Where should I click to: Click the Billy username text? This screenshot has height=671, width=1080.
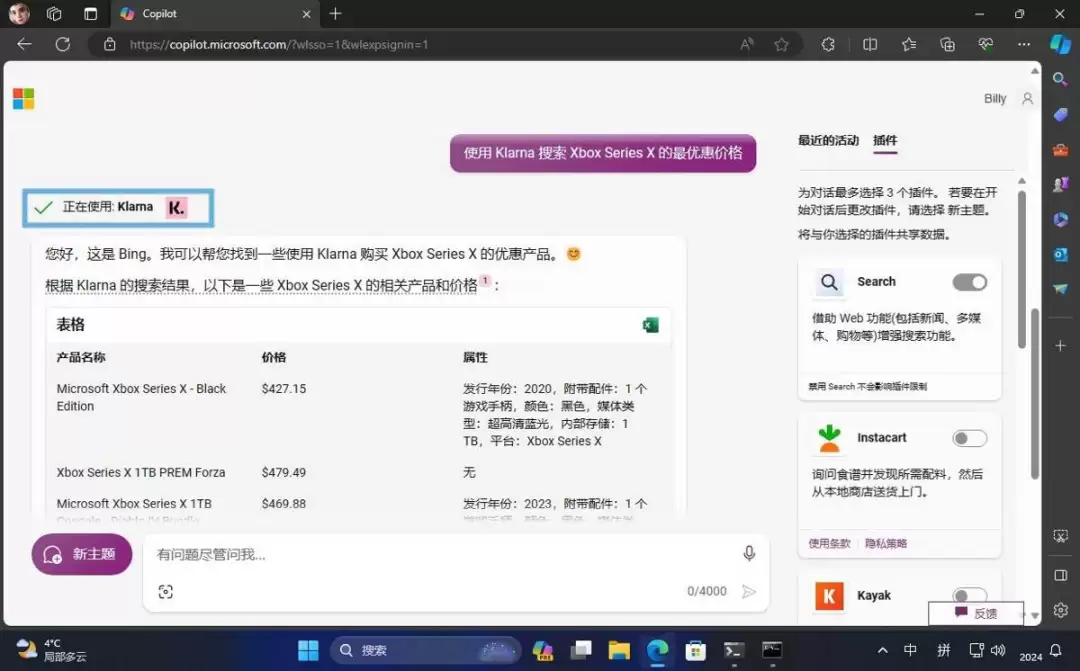pos(995,99)
